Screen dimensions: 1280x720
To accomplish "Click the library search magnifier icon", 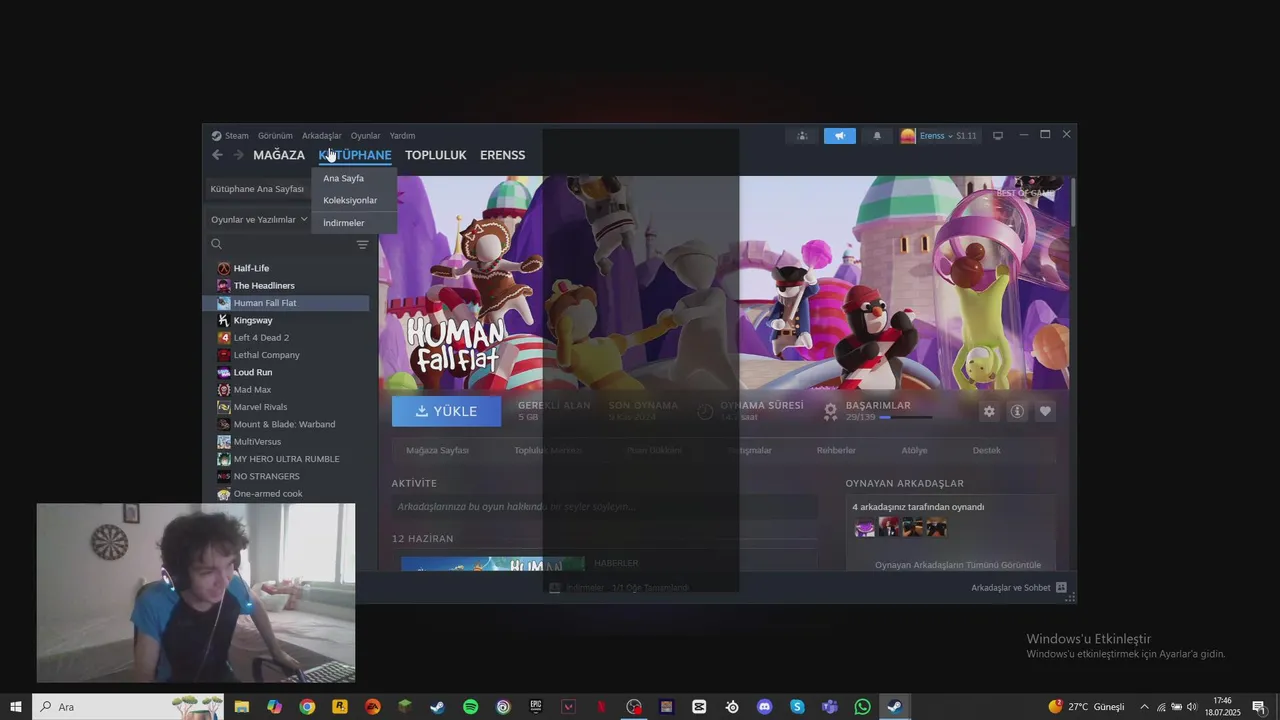I will [216, 244].
